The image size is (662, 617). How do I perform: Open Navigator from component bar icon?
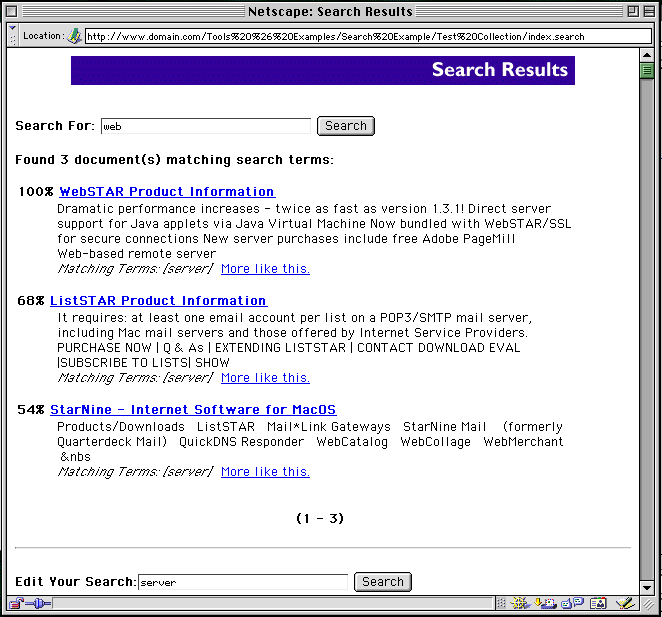pyautogui.click(x=520, y=603)
